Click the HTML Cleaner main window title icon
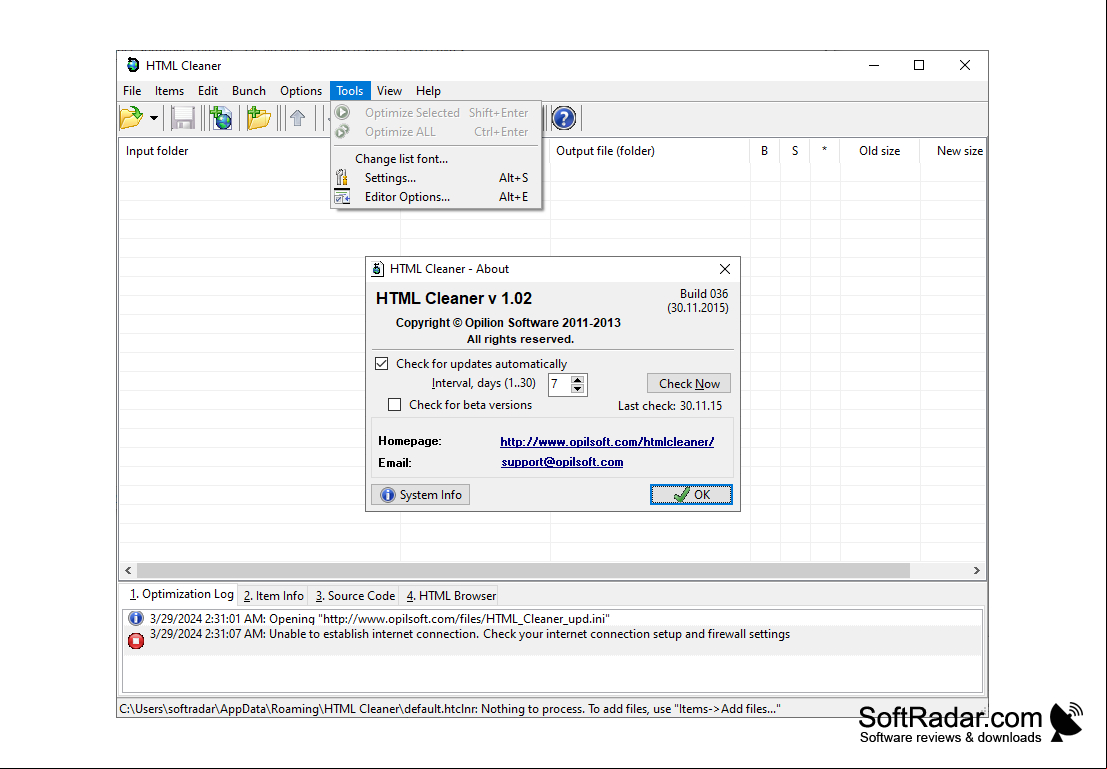The image size is (1107, 769). point(133,65)
